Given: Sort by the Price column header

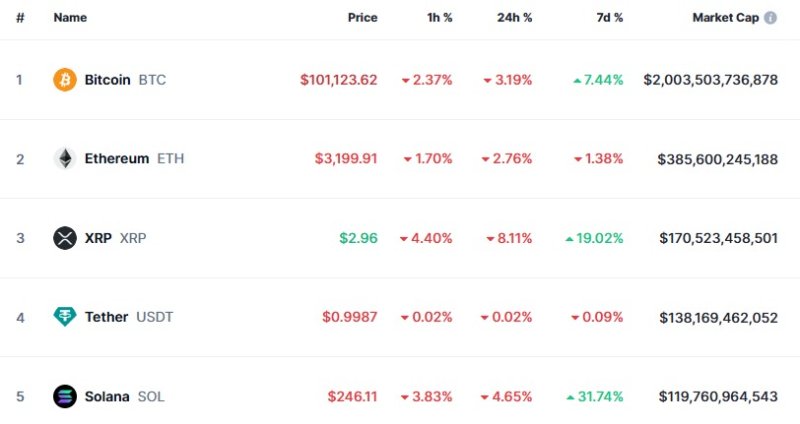Looking at the screenshot, I should pyautogui.click(x=362, y=18).
